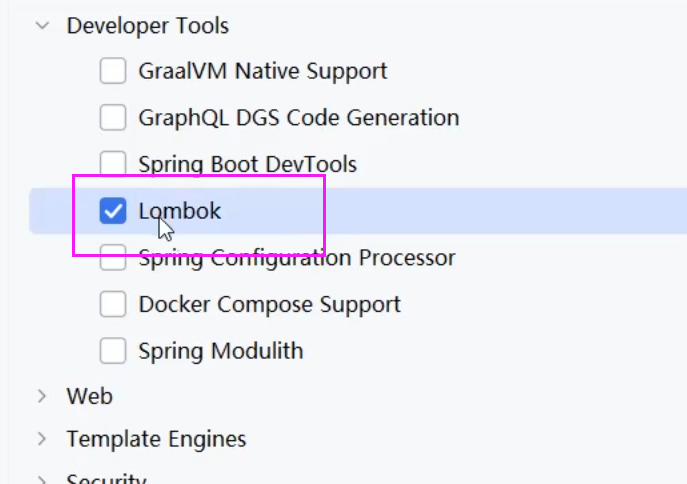Expand the Security category arrow
This screenshot has width=687, height=484.
point(42,479)
